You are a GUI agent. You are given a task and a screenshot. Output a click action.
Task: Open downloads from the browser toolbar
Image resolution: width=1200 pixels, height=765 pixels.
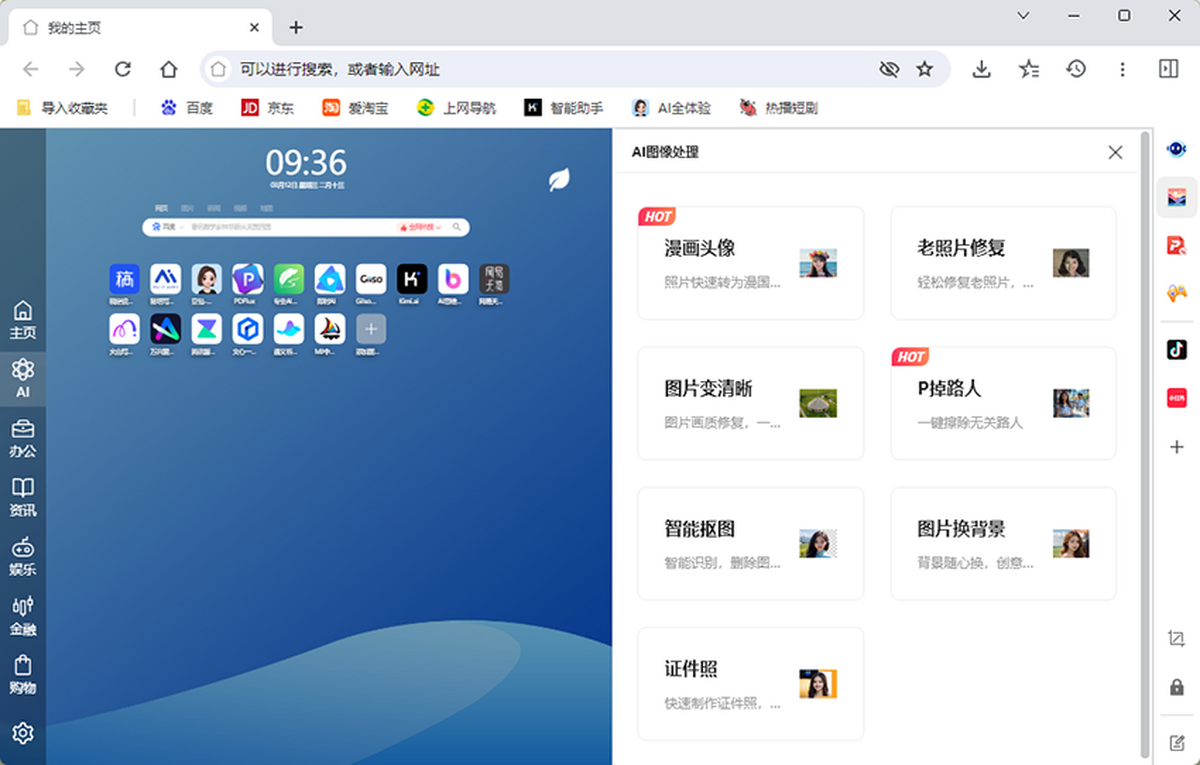pos(981,69)
